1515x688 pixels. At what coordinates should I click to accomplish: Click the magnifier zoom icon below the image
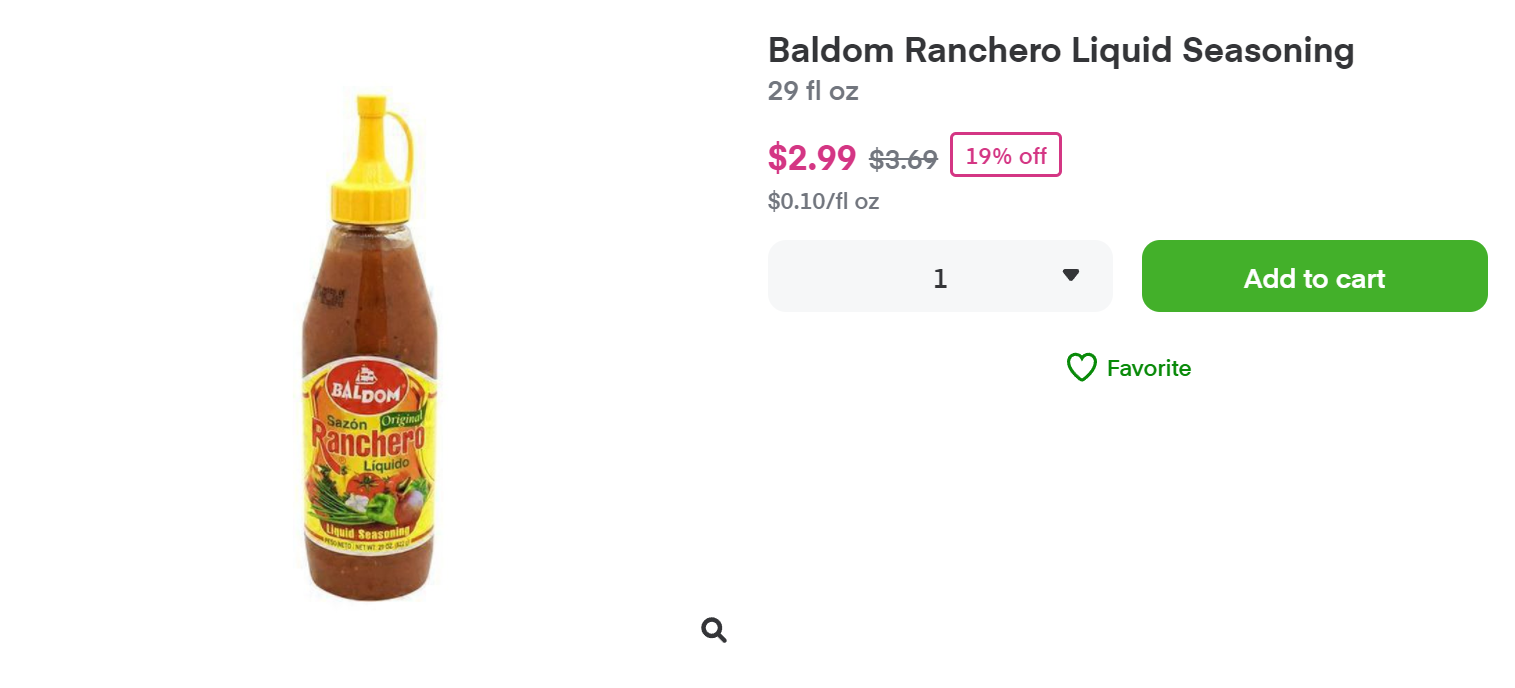(x=713, y=630)
